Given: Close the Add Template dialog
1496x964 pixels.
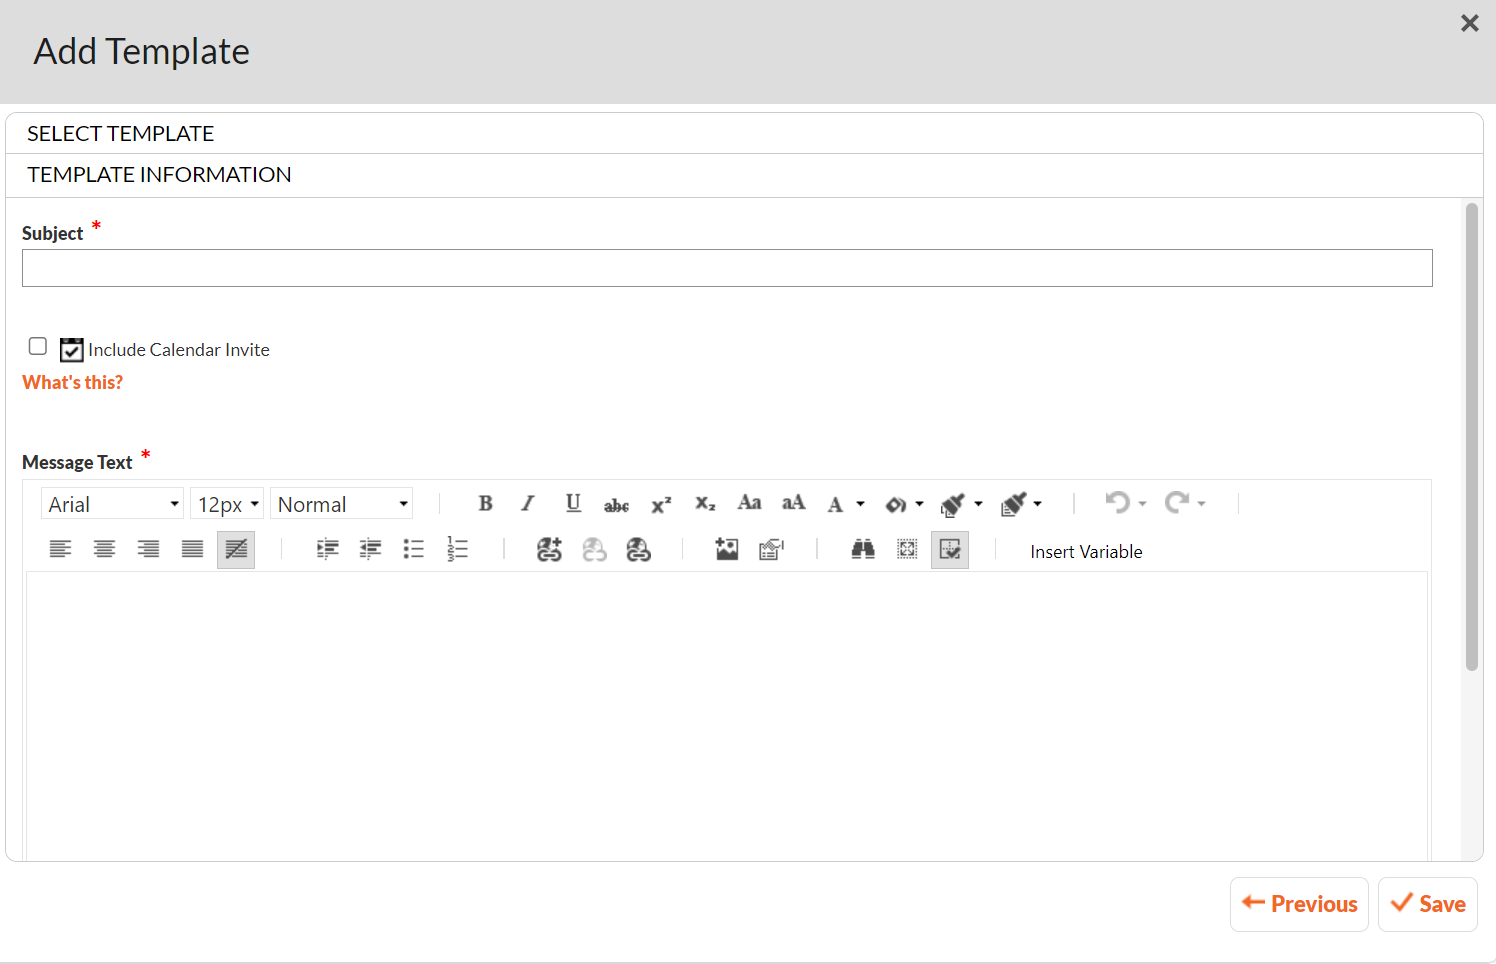Looking at the screenshot, I should 1469,23.
